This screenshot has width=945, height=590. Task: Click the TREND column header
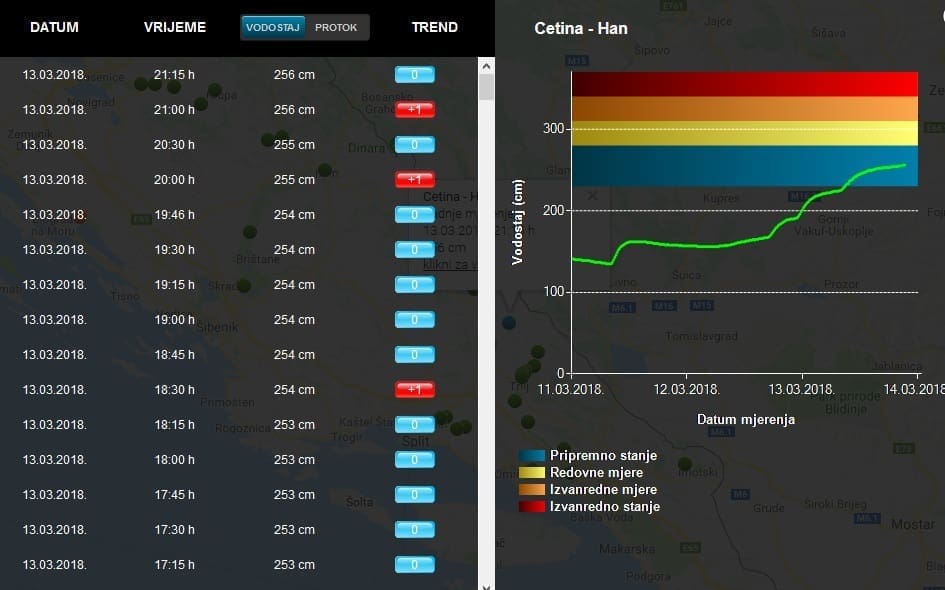pos(435,28)
